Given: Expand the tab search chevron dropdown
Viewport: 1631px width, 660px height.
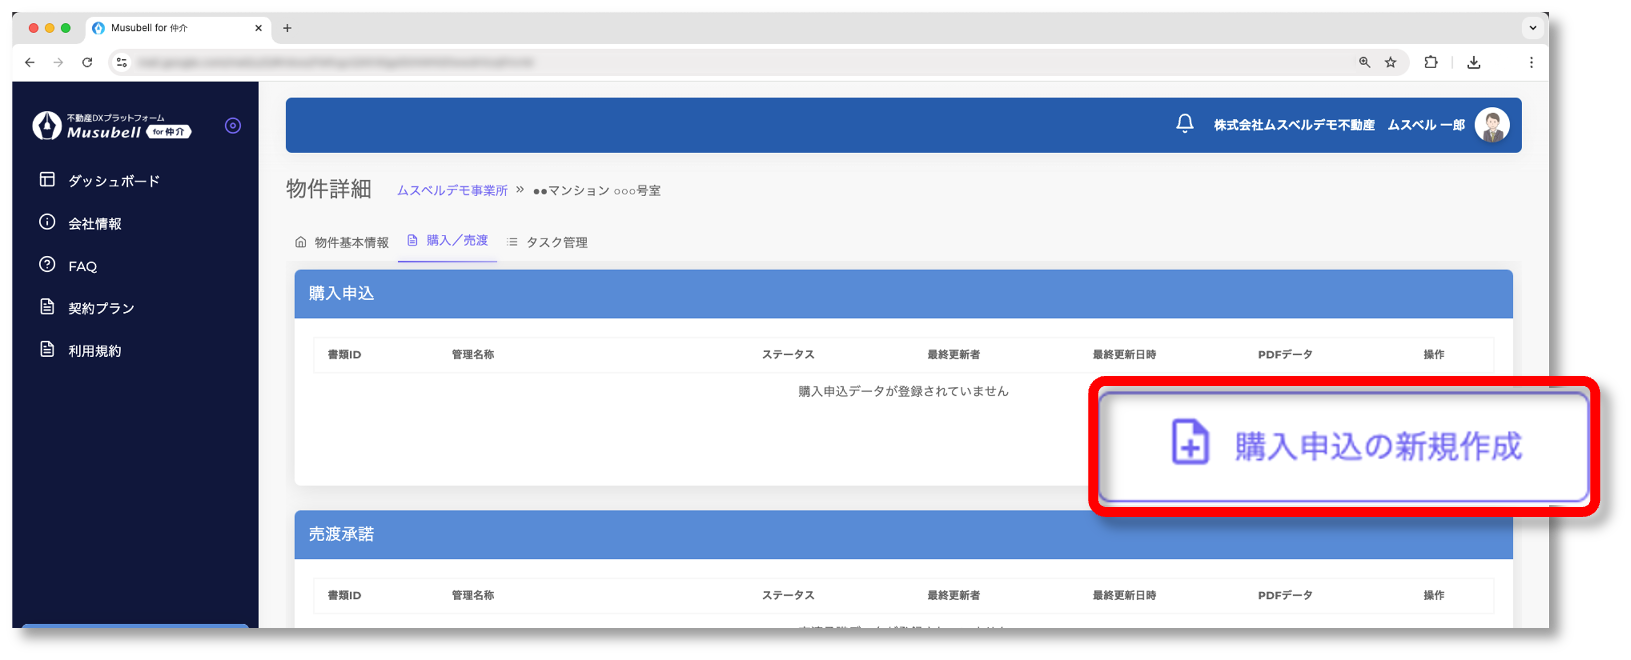Looking at the screenshot, I should (x=1532, y=28).
